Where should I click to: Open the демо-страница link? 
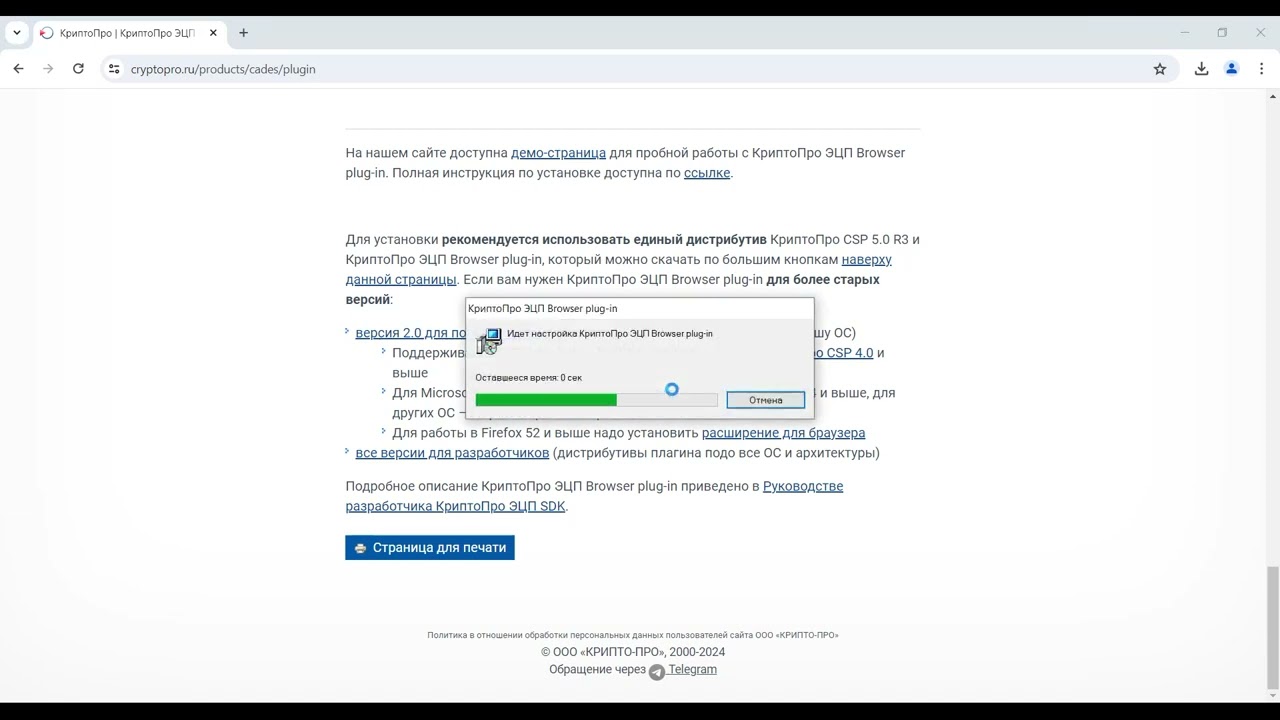coord(558,153)
